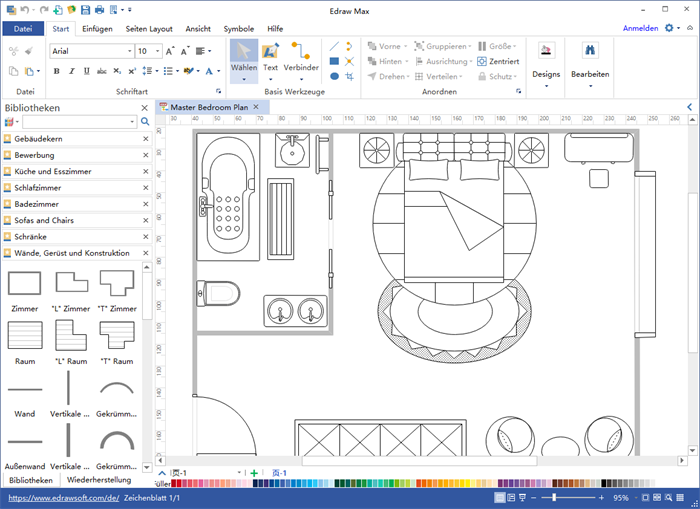
Task: Switch to the Einfügen ribbon tab
Action: (97, 29)
